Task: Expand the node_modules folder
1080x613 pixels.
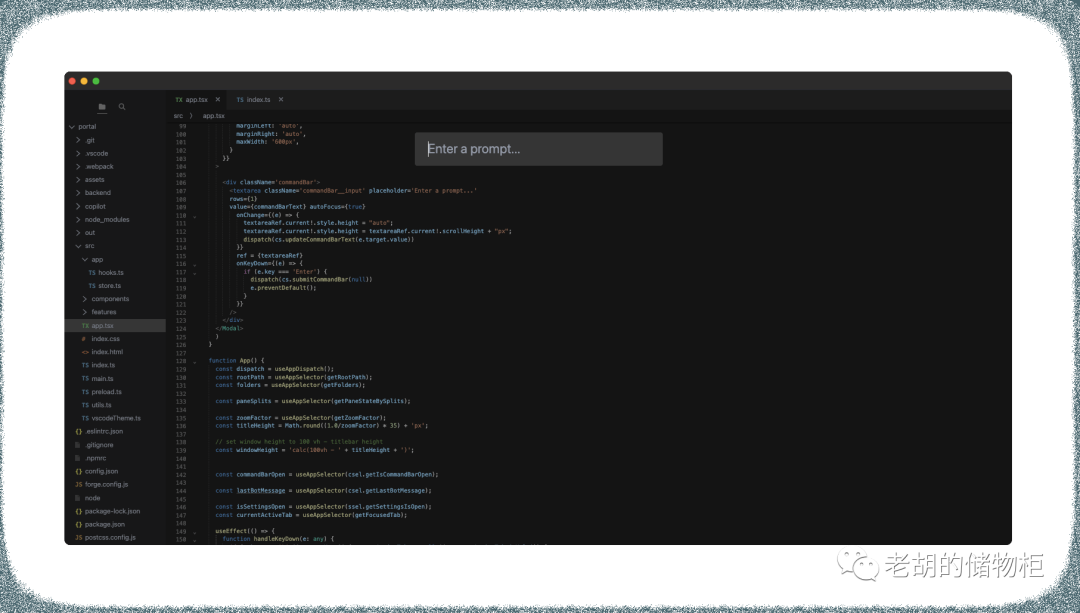Action: (79, 220)
